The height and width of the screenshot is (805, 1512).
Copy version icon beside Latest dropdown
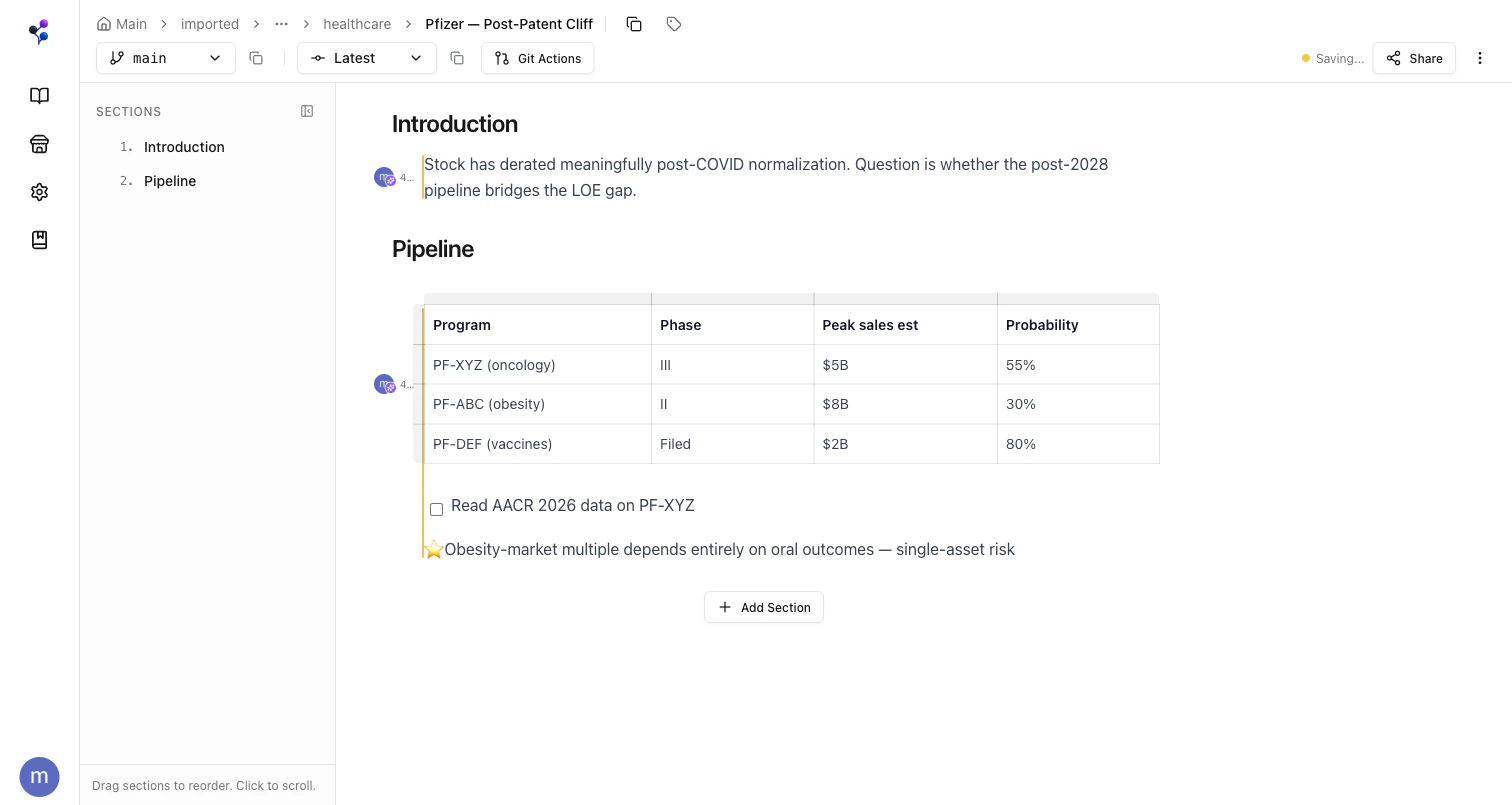click(457, 58)
